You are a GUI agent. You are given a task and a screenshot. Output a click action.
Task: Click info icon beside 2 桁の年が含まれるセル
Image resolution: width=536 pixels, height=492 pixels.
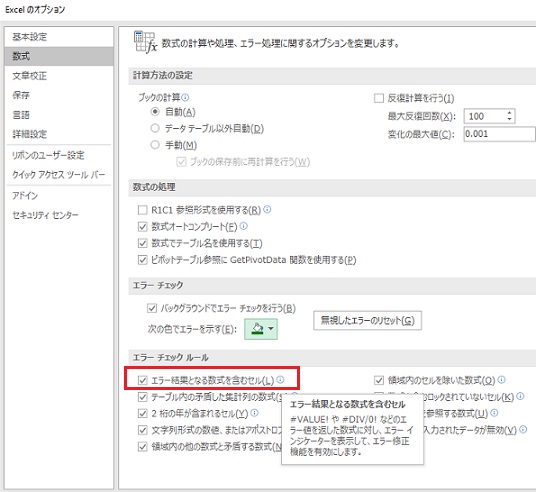pos(255,412)
